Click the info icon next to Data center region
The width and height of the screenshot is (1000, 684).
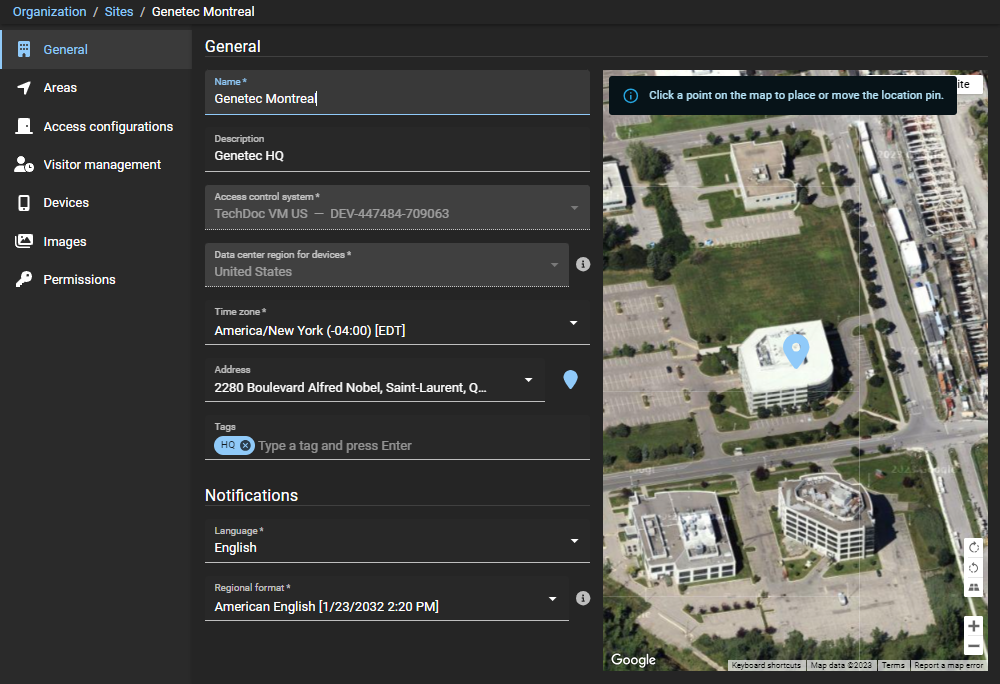coord(583,264)
